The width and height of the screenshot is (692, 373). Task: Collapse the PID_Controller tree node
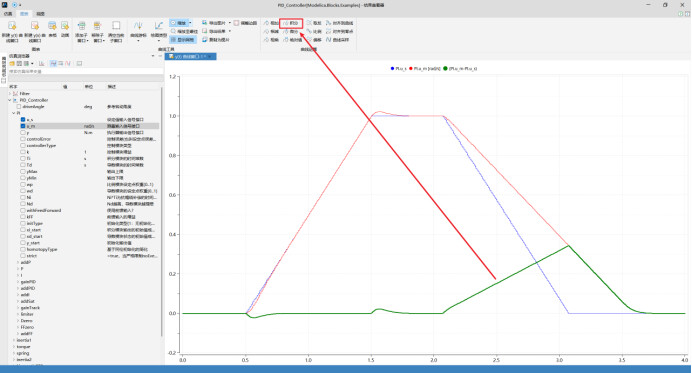tap(10, 100)
